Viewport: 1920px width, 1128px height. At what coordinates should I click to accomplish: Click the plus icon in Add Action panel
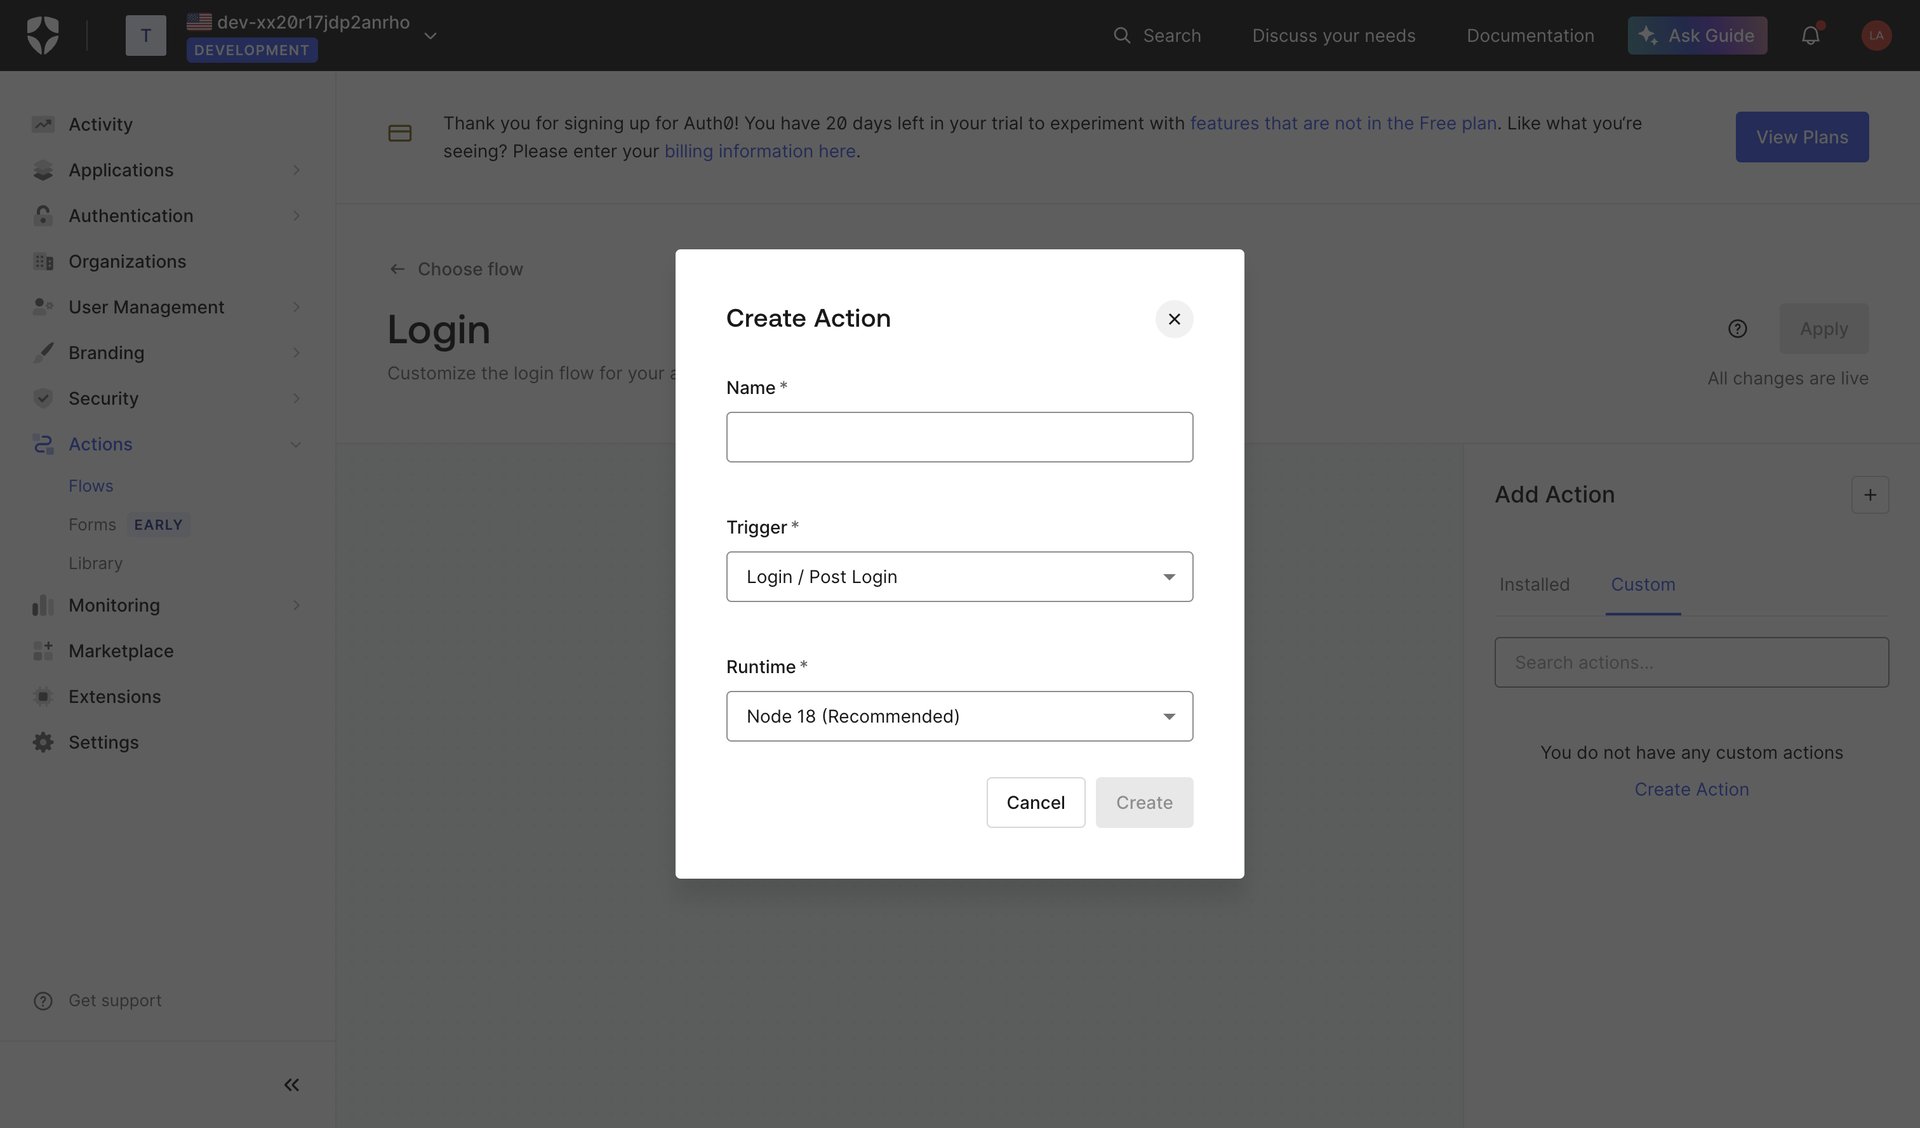[x=1871, y=494]
